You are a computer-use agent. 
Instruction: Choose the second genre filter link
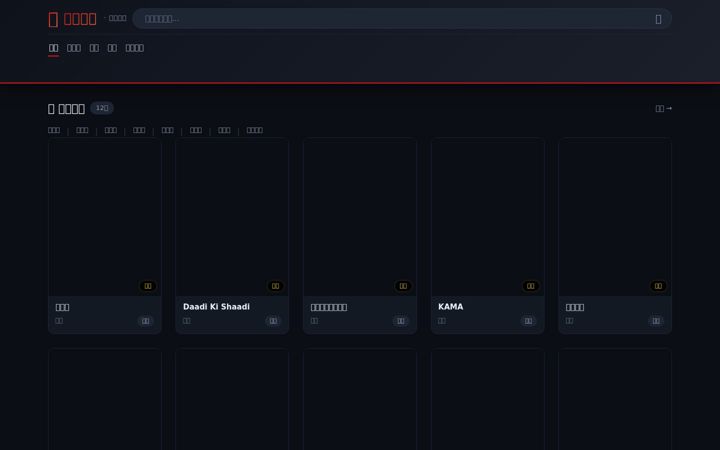pos(82,130)
